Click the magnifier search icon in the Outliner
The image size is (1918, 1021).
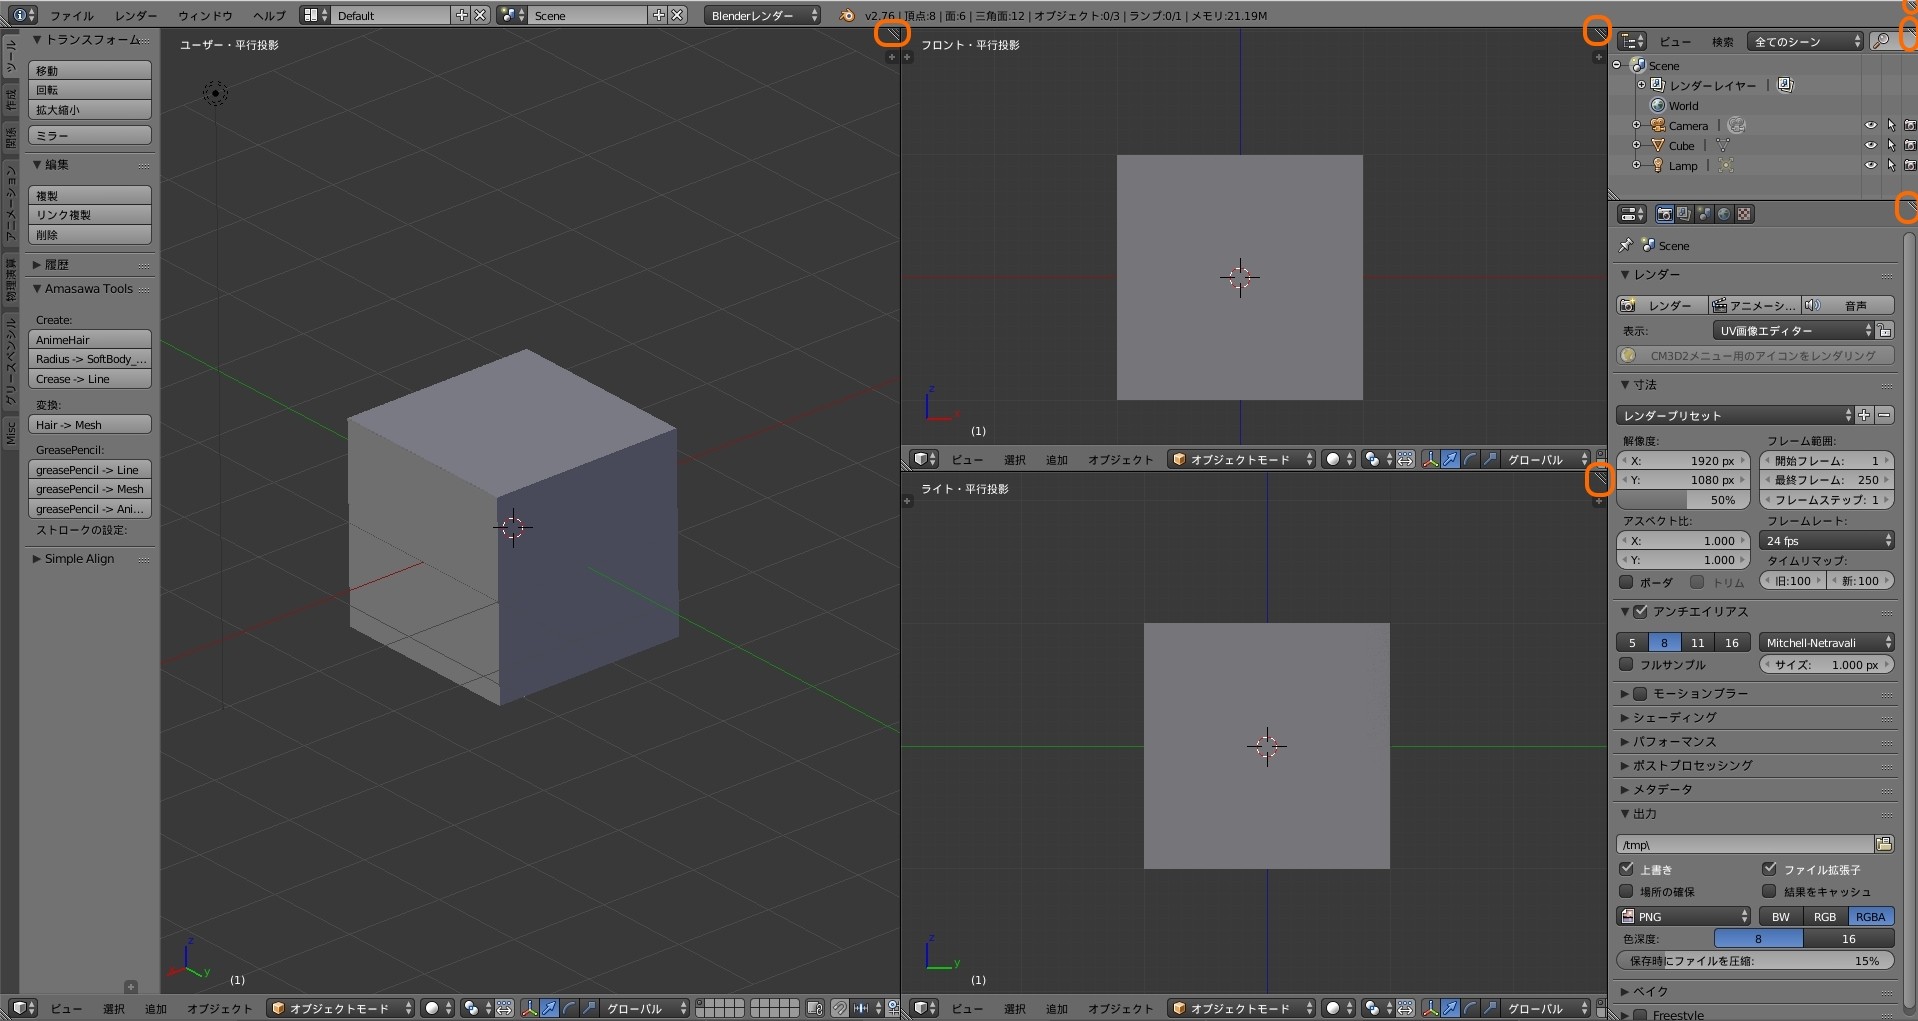[x=1881, y=41]
